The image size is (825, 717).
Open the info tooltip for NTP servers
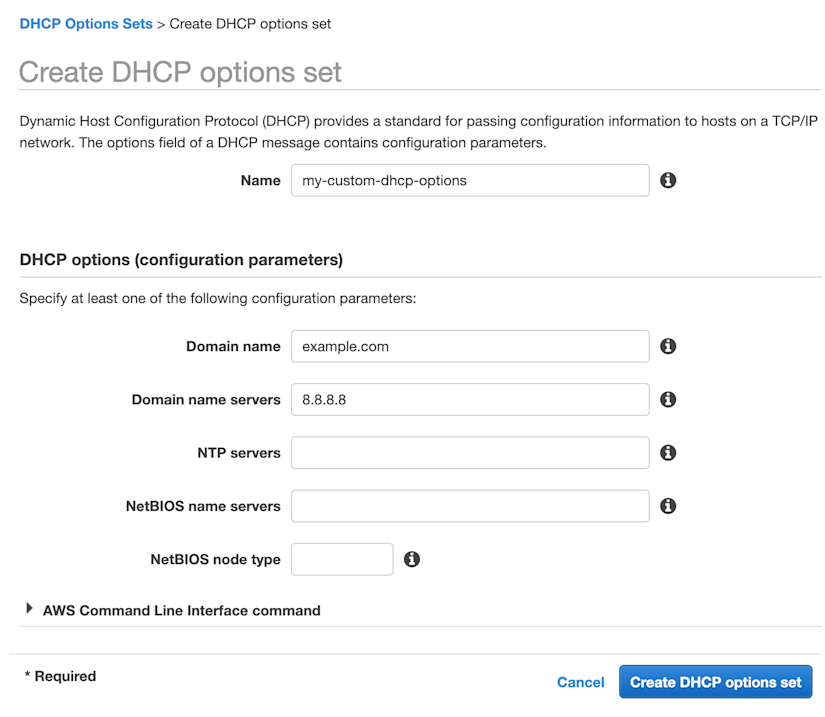pos(668,452)
